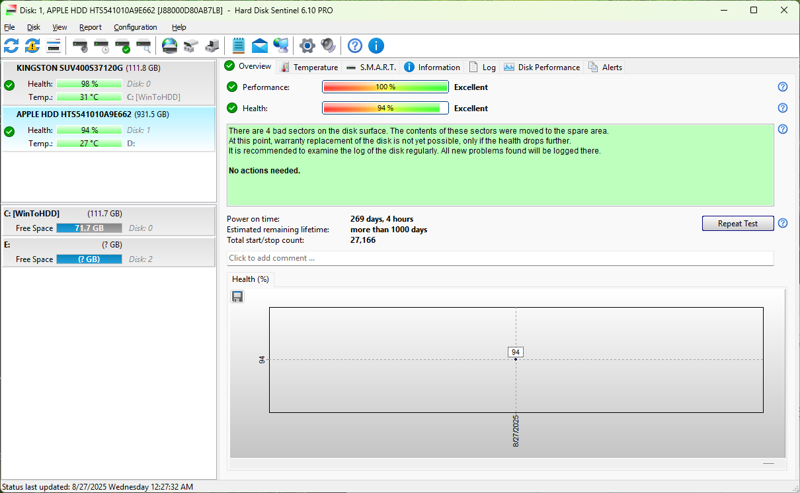Switch to the Alerts tab

point(605,67)
